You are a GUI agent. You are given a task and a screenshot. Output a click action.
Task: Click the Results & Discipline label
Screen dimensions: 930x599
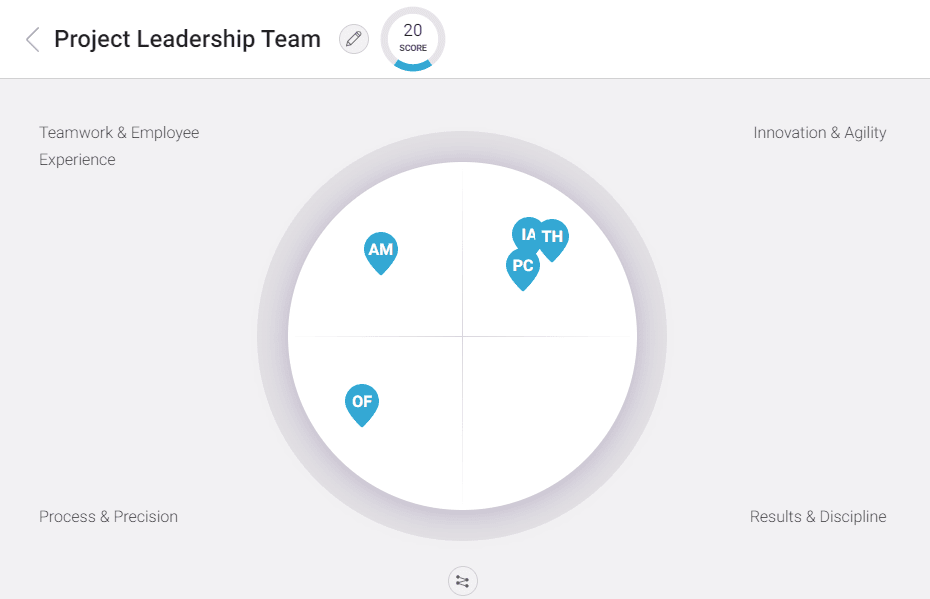click(818, 517)
